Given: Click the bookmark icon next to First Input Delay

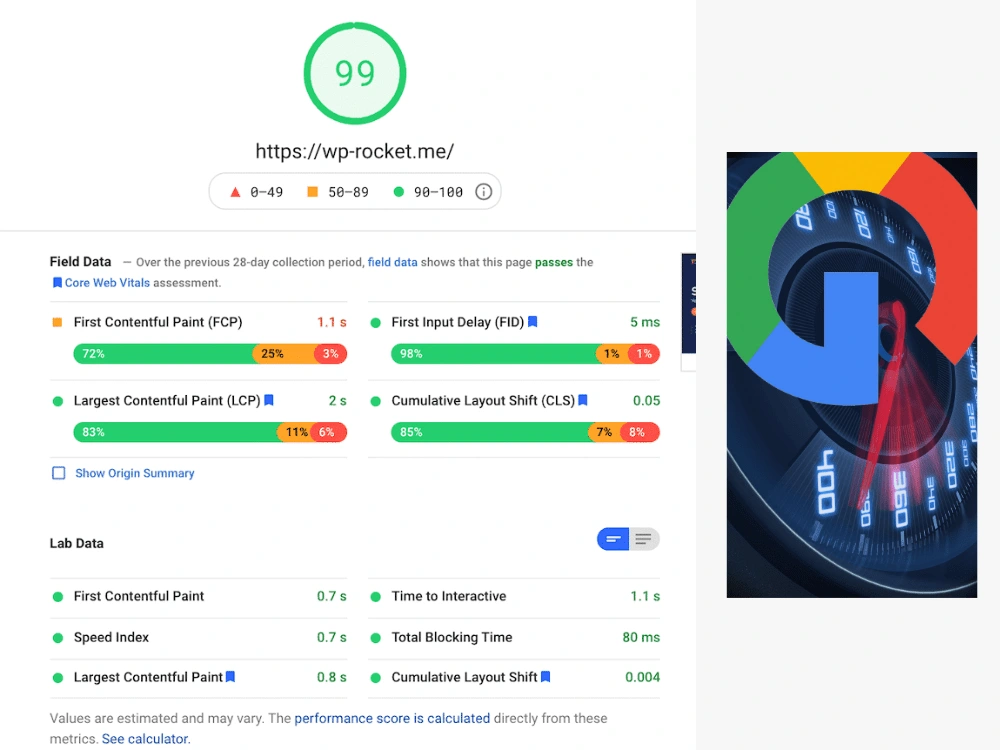Looking at the screenshot, I should click(x=533, y=322).
